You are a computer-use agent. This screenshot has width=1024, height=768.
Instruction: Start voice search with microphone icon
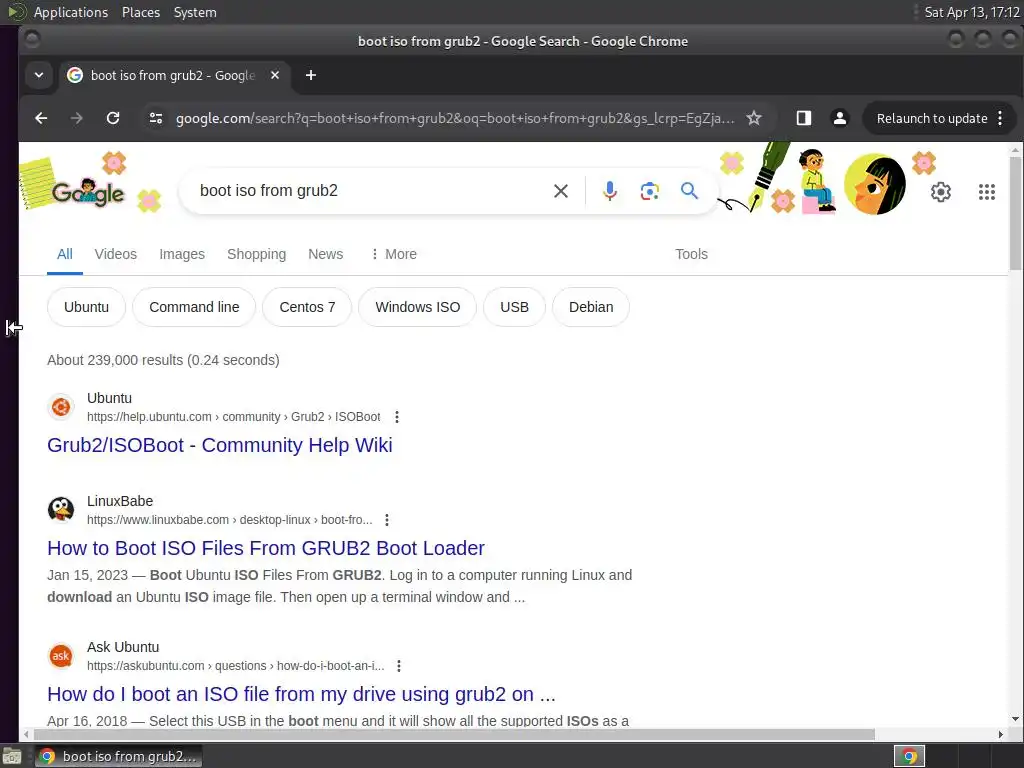click(x=609, y=191)
